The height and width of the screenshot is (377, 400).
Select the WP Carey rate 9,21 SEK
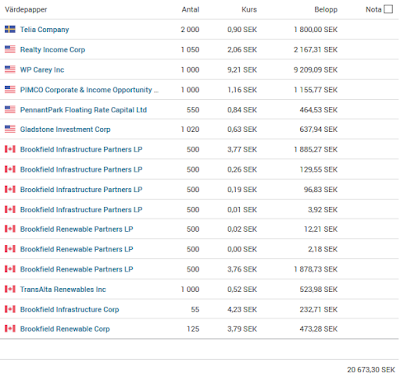click(x=242, y=70)
